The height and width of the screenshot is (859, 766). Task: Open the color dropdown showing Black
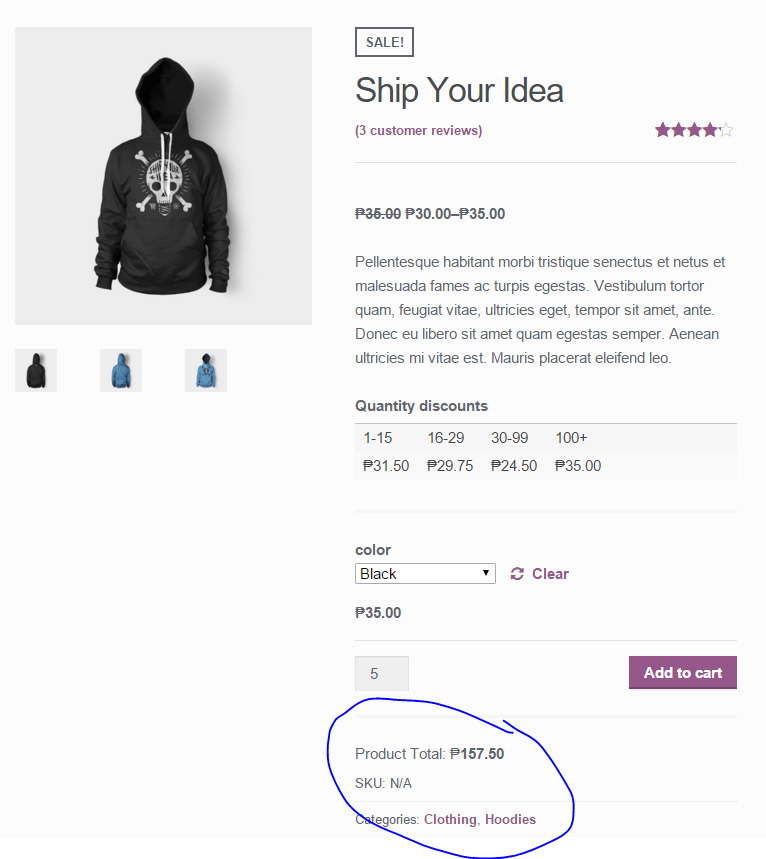tap(425, 574)
